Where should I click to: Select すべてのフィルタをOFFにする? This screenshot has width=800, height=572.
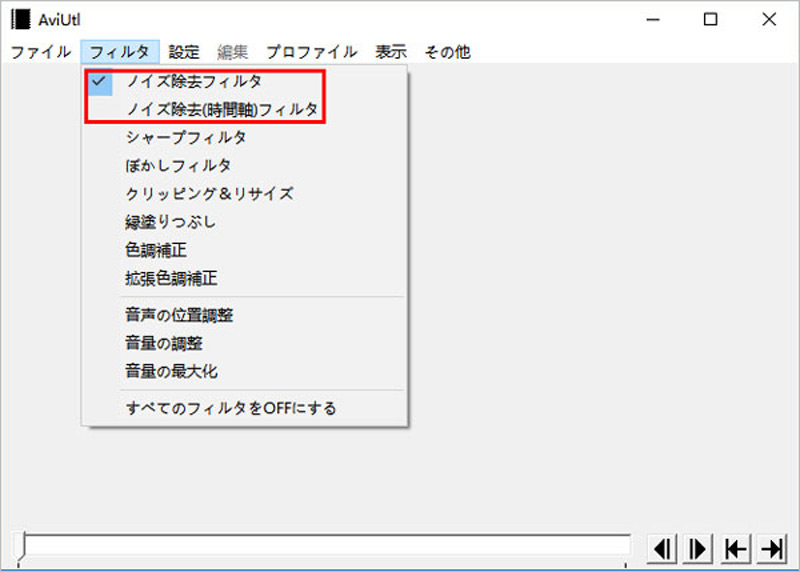[231, 408]
